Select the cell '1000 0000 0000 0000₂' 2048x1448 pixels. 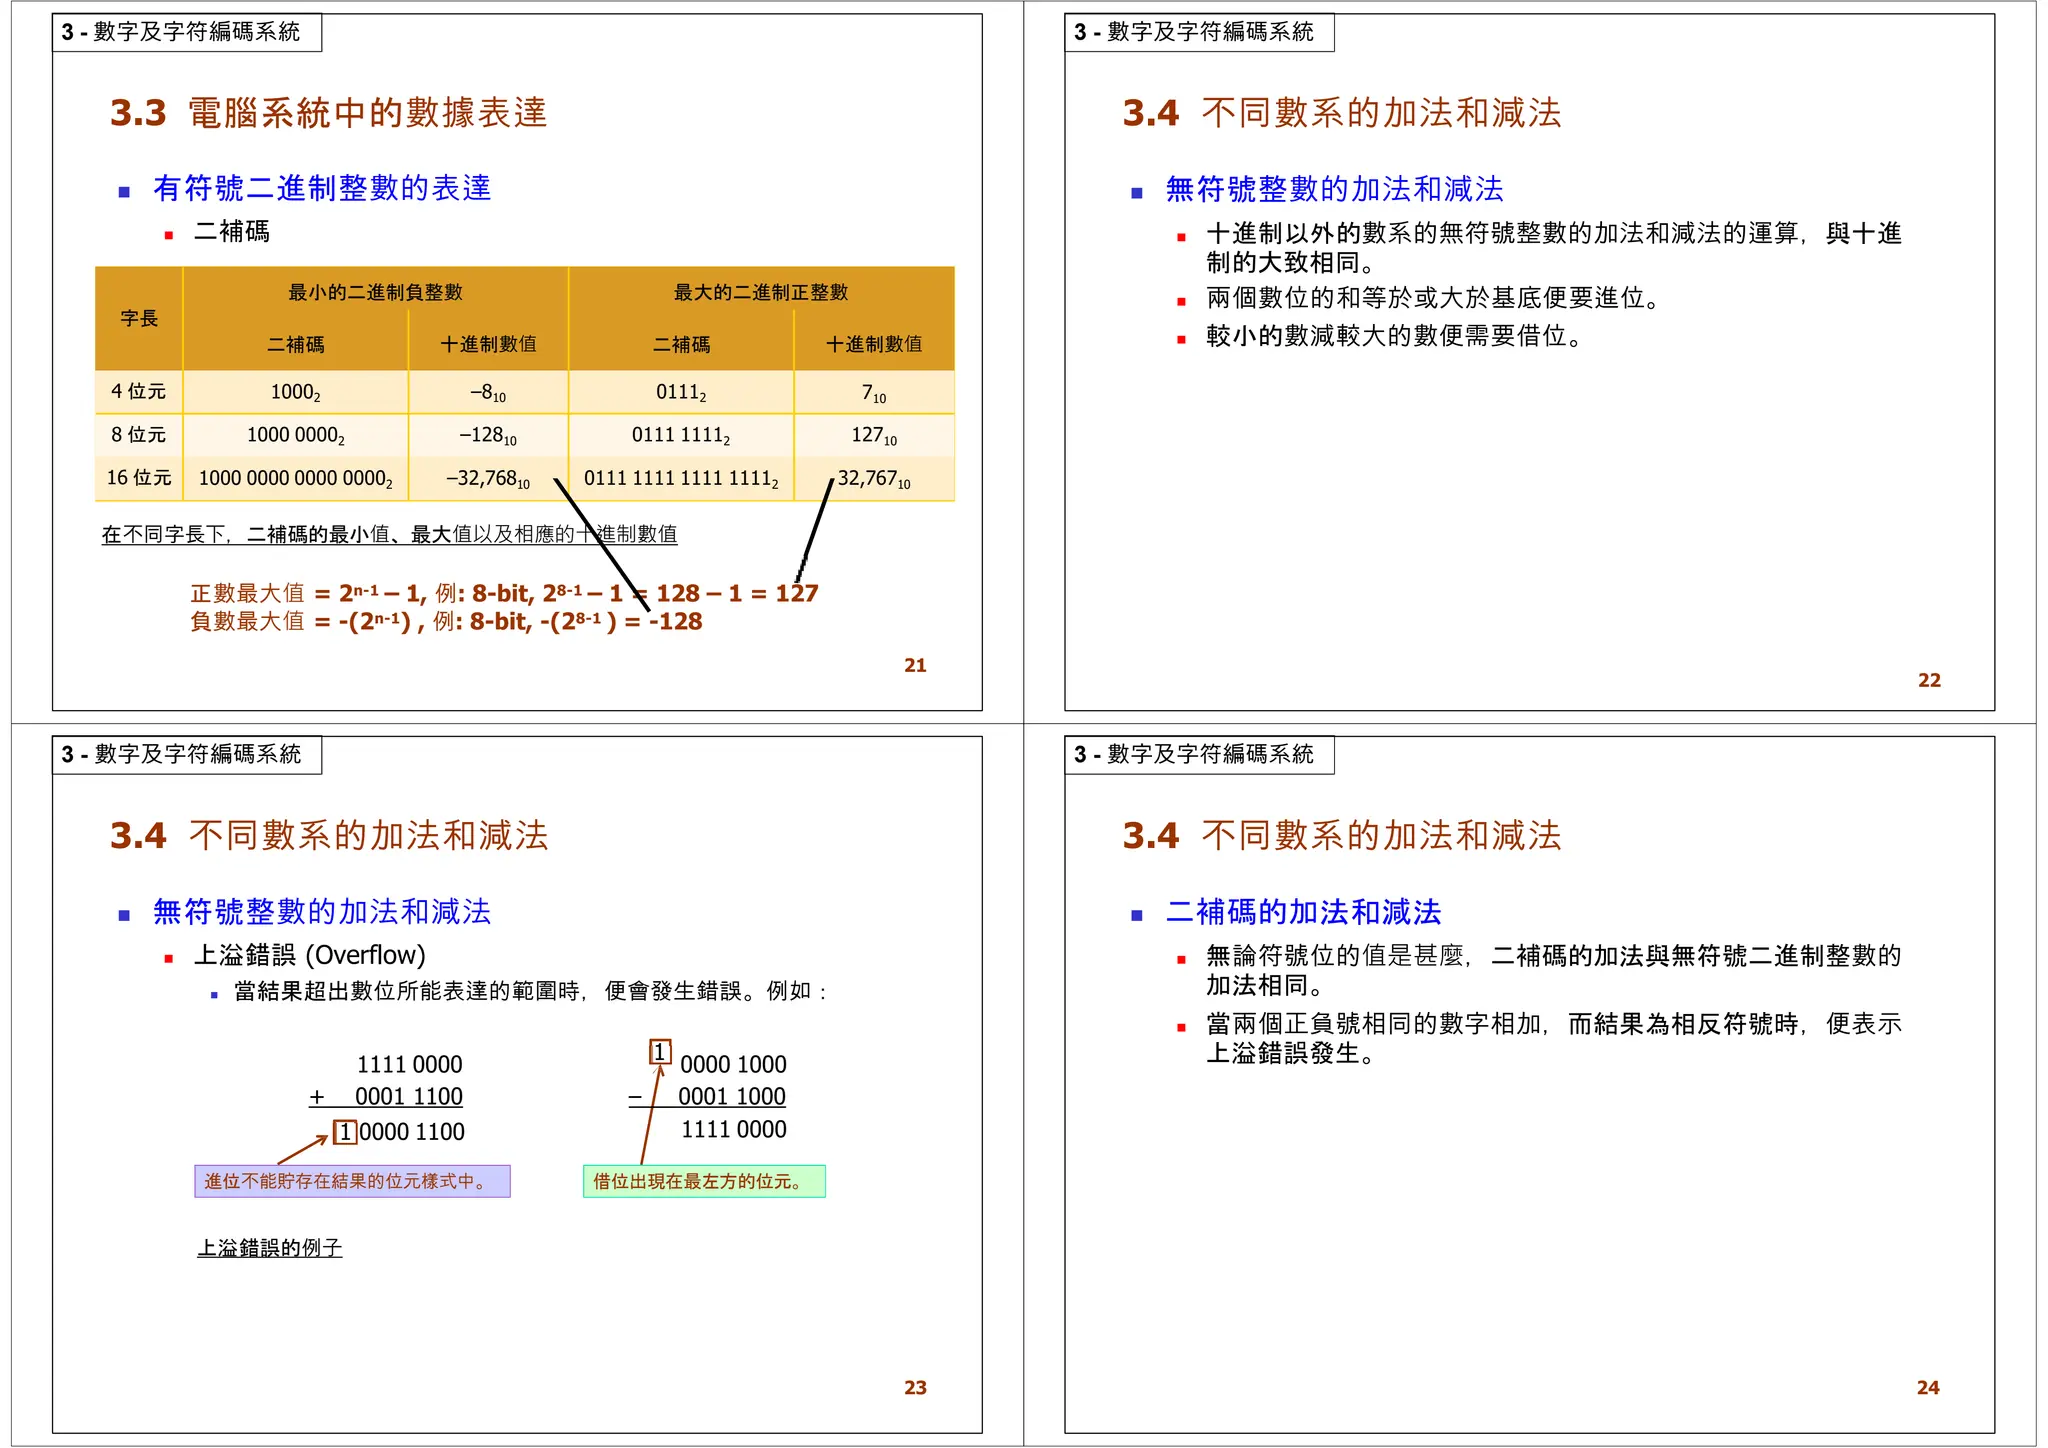[296, 478]
